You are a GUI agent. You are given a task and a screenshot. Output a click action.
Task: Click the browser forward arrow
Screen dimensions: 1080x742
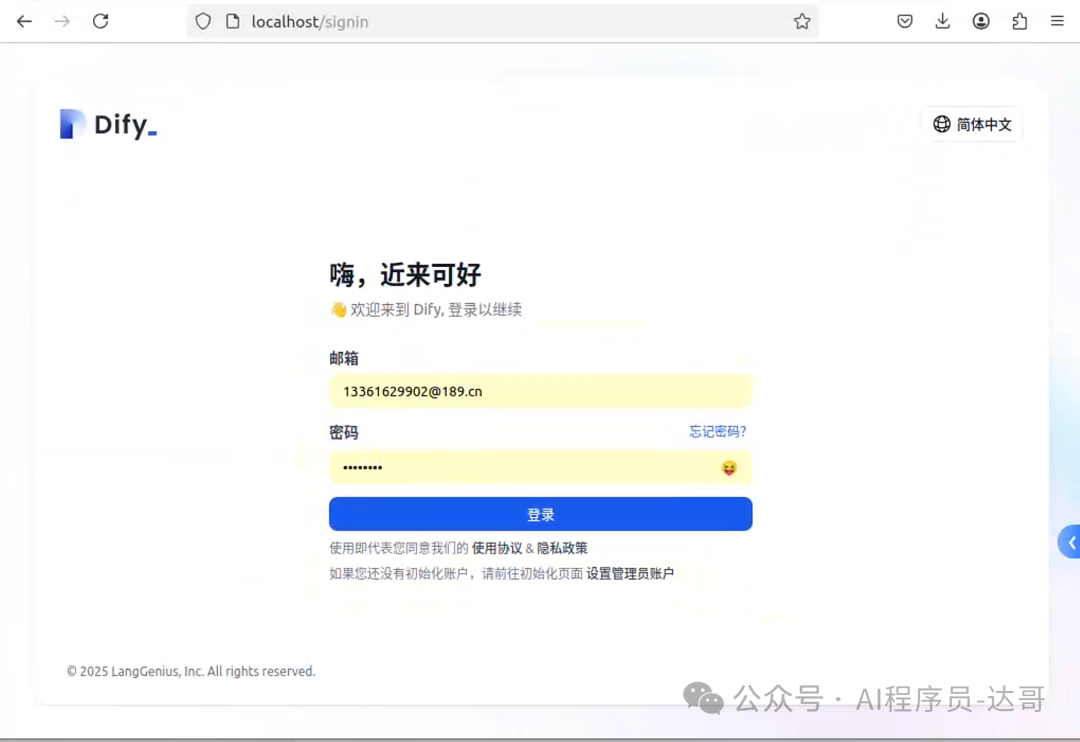coord(62,21)
